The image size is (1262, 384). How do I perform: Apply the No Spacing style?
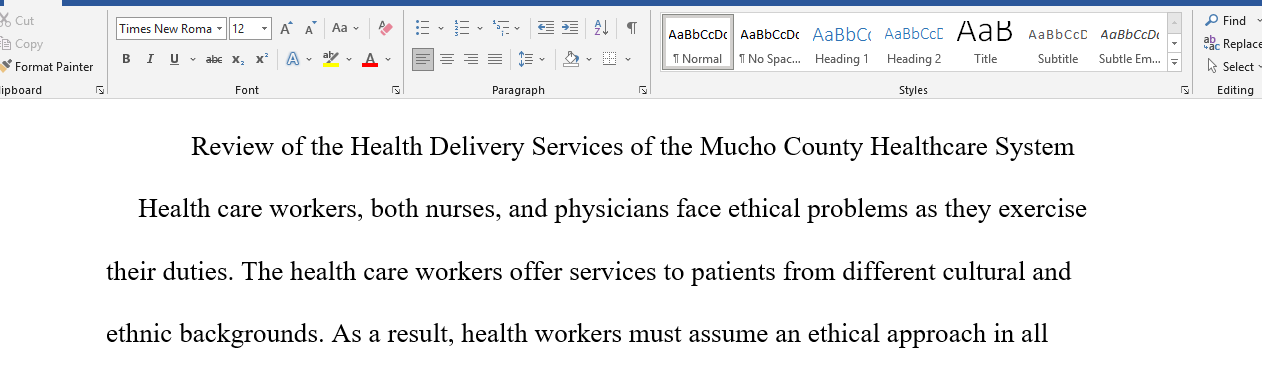(770, 42)
